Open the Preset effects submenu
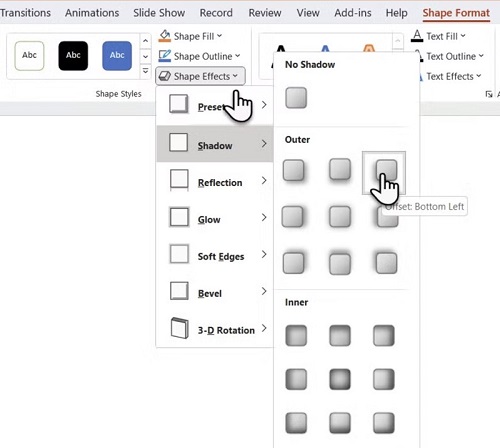Viewport: 500px width, 448px height. (215, 106)
